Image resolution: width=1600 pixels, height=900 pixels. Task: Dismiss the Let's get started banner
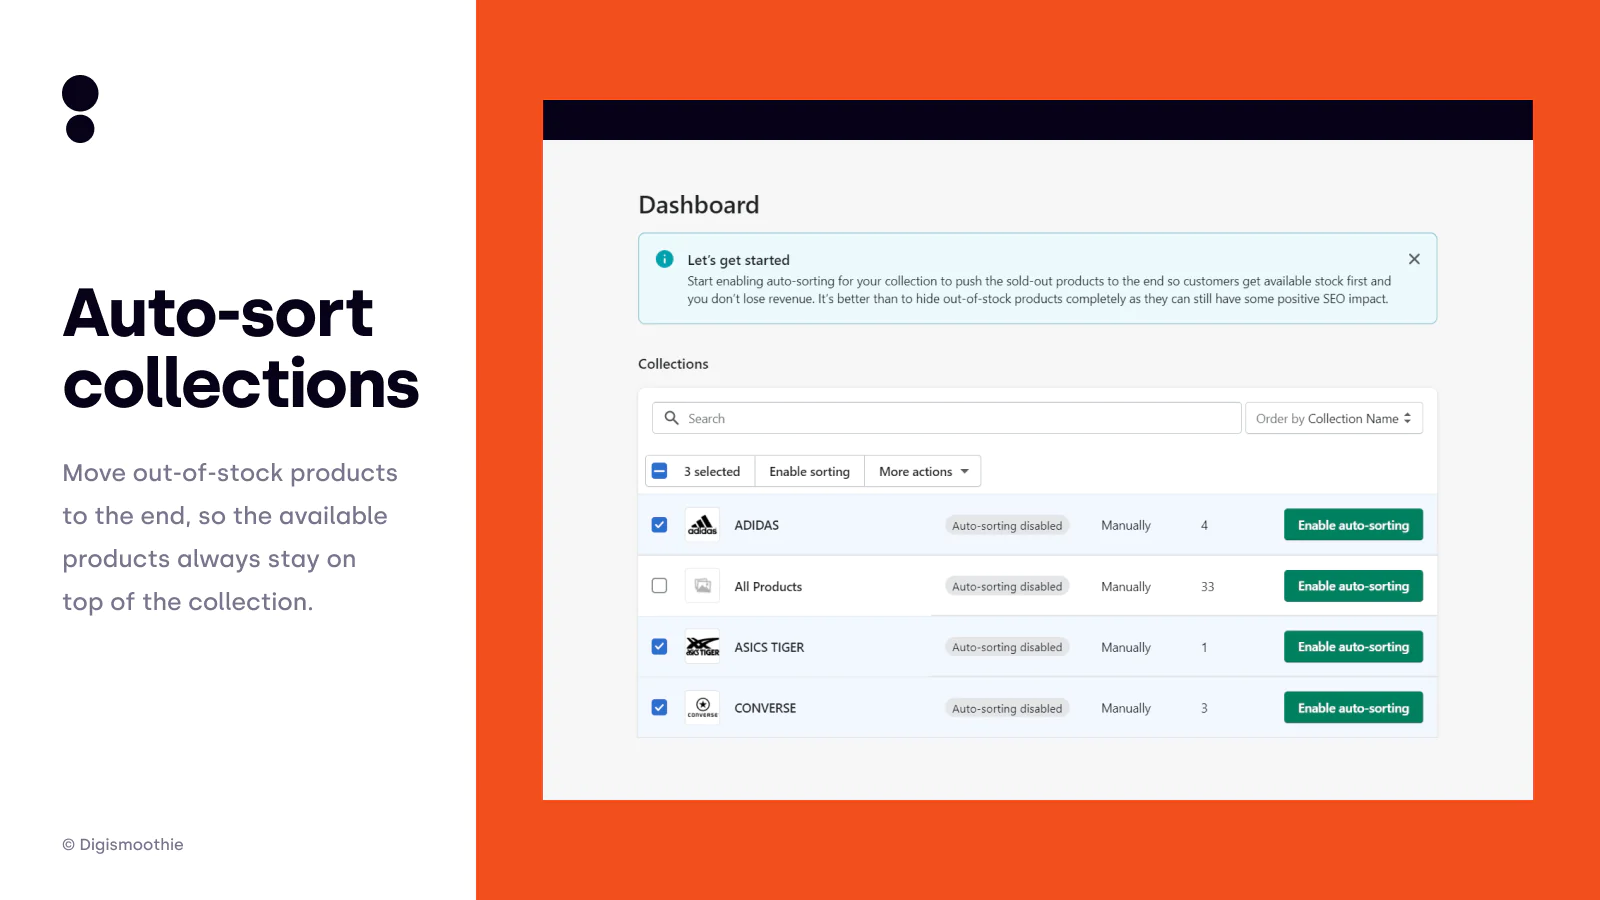(x=1414, y=259)
